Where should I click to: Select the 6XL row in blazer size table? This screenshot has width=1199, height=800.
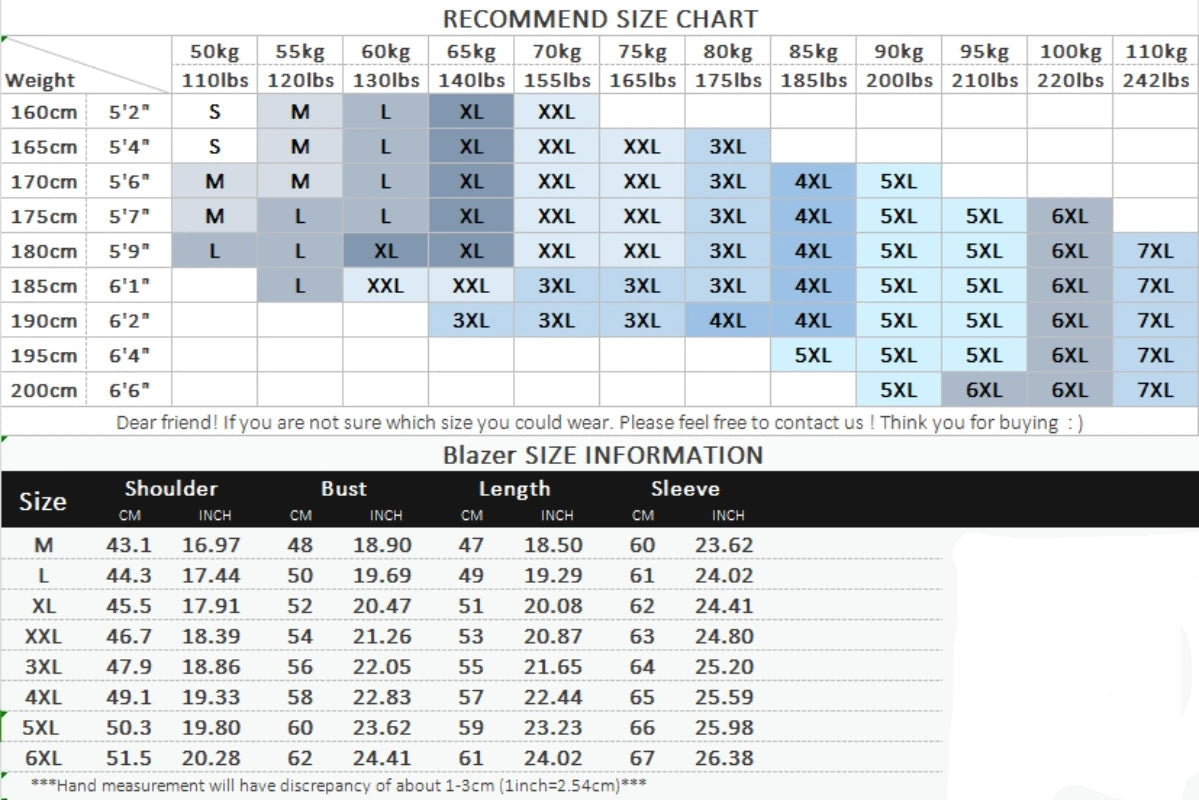[x=472, y=758]
